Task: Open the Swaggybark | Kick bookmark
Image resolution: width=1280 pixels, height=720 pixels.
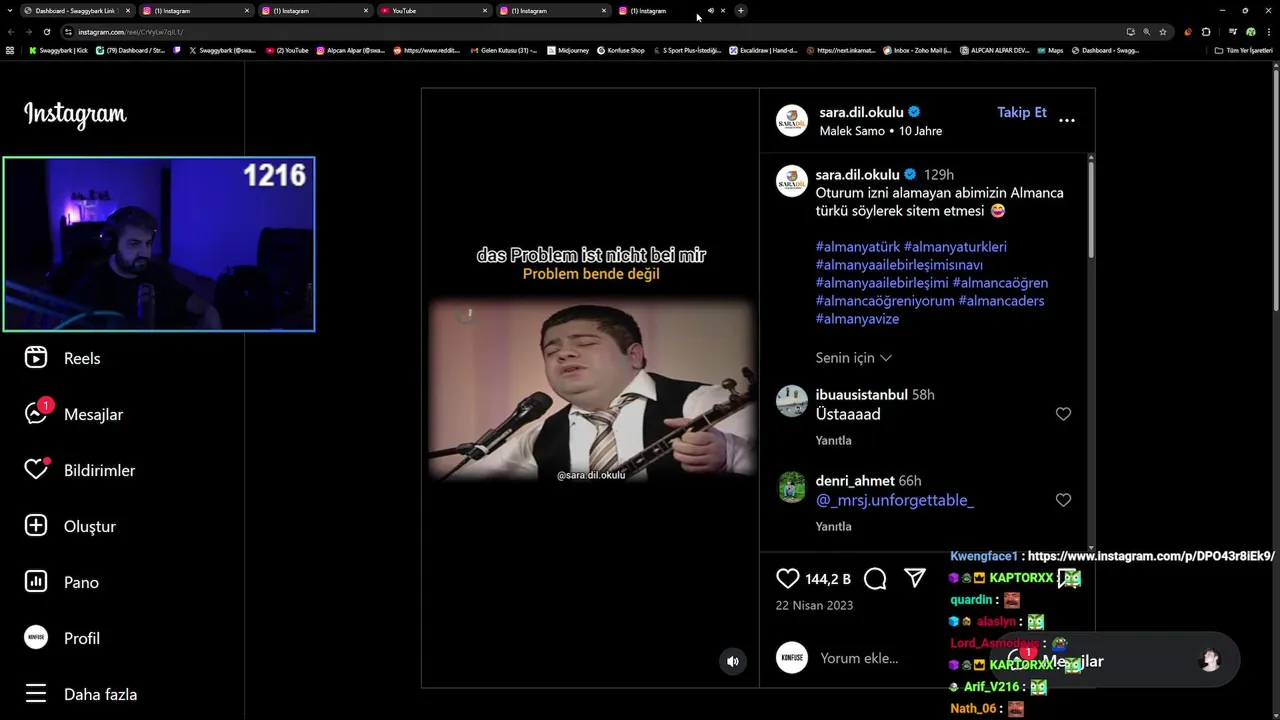Action: click(x=58, y=50)
